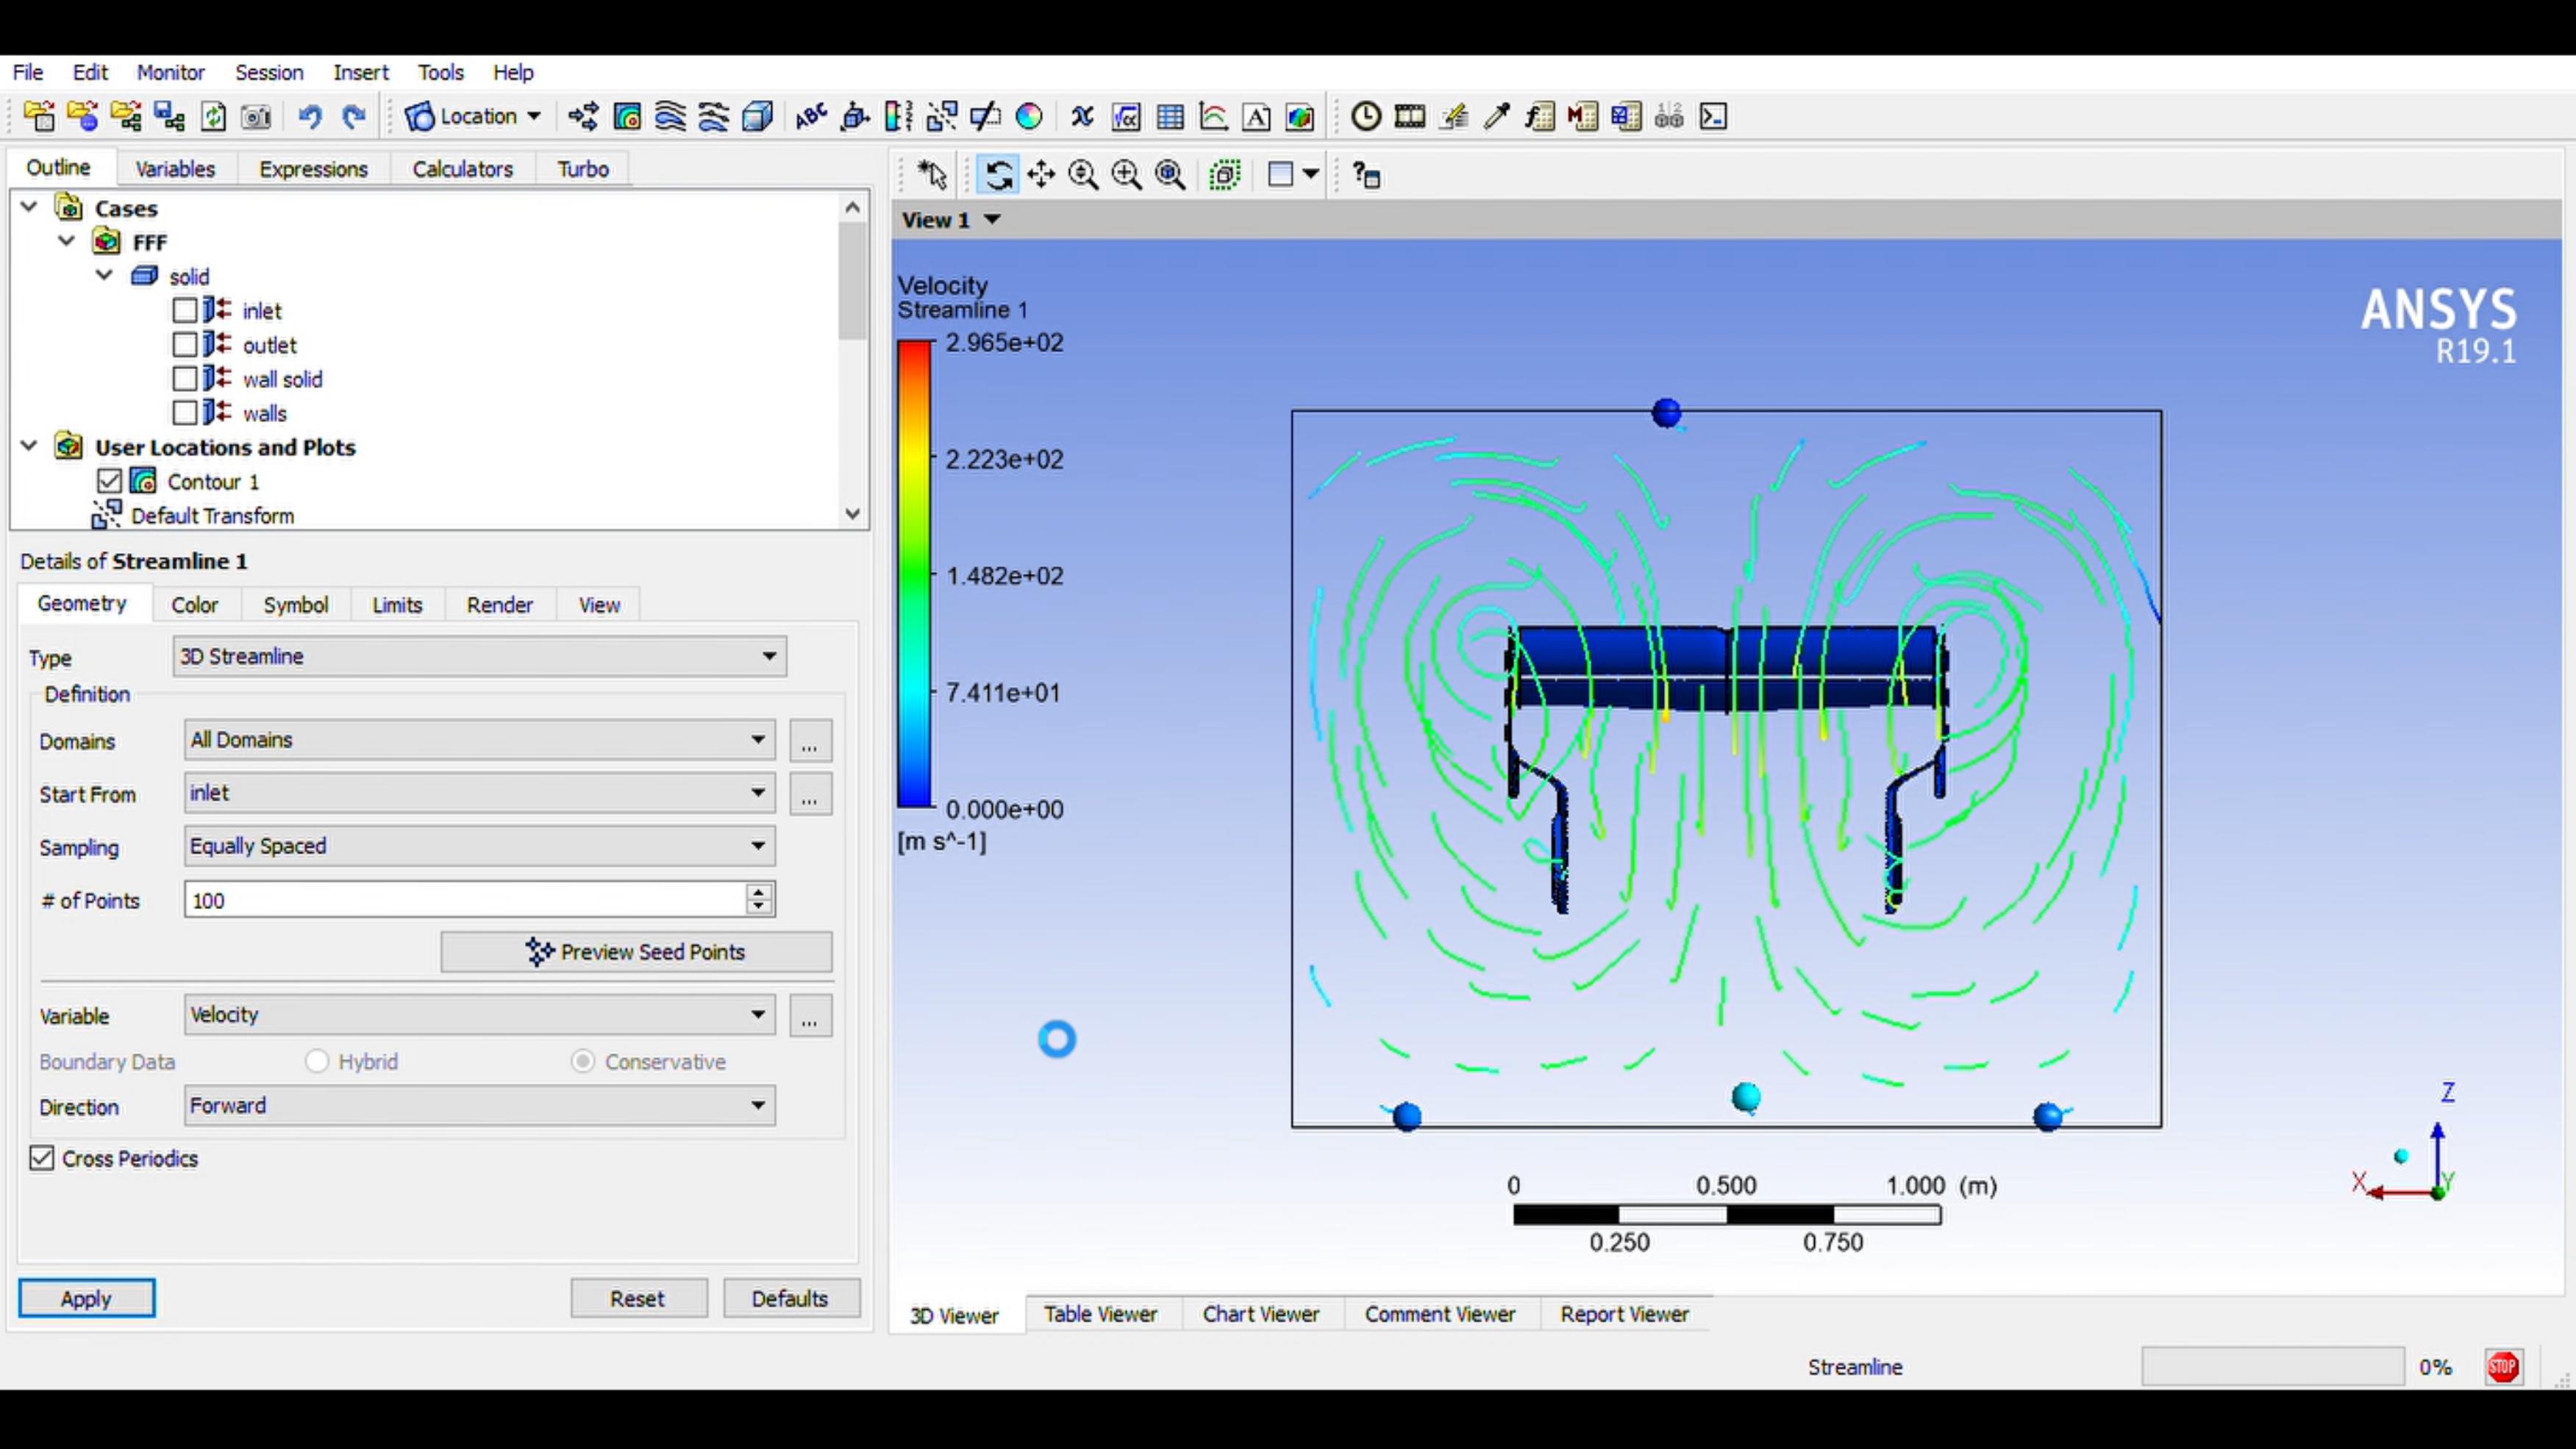This screenshot has width=2576, height=1449.
Task: Enable the inlet boundary checkbox
Action: (184, 311)
